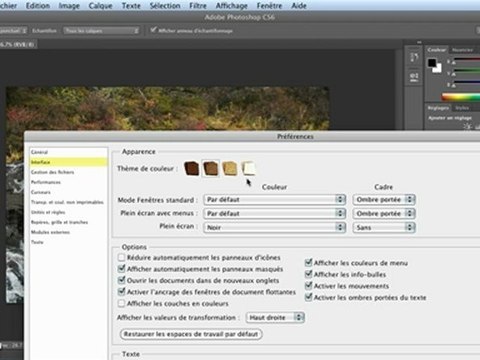Open the Échantillon dropdown in options bar
Viewport: 480px width, 360px height.
(101, 31)
